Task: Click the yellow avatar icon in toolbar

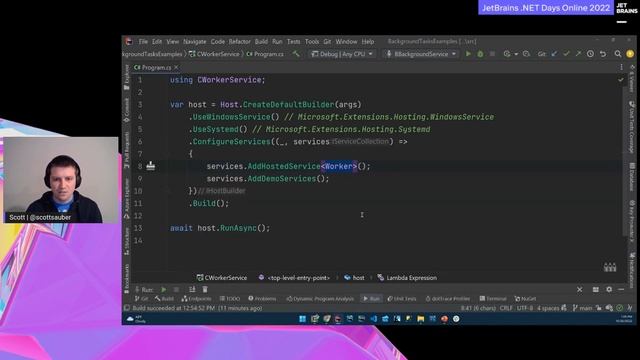Action: [x=630, y=54]
